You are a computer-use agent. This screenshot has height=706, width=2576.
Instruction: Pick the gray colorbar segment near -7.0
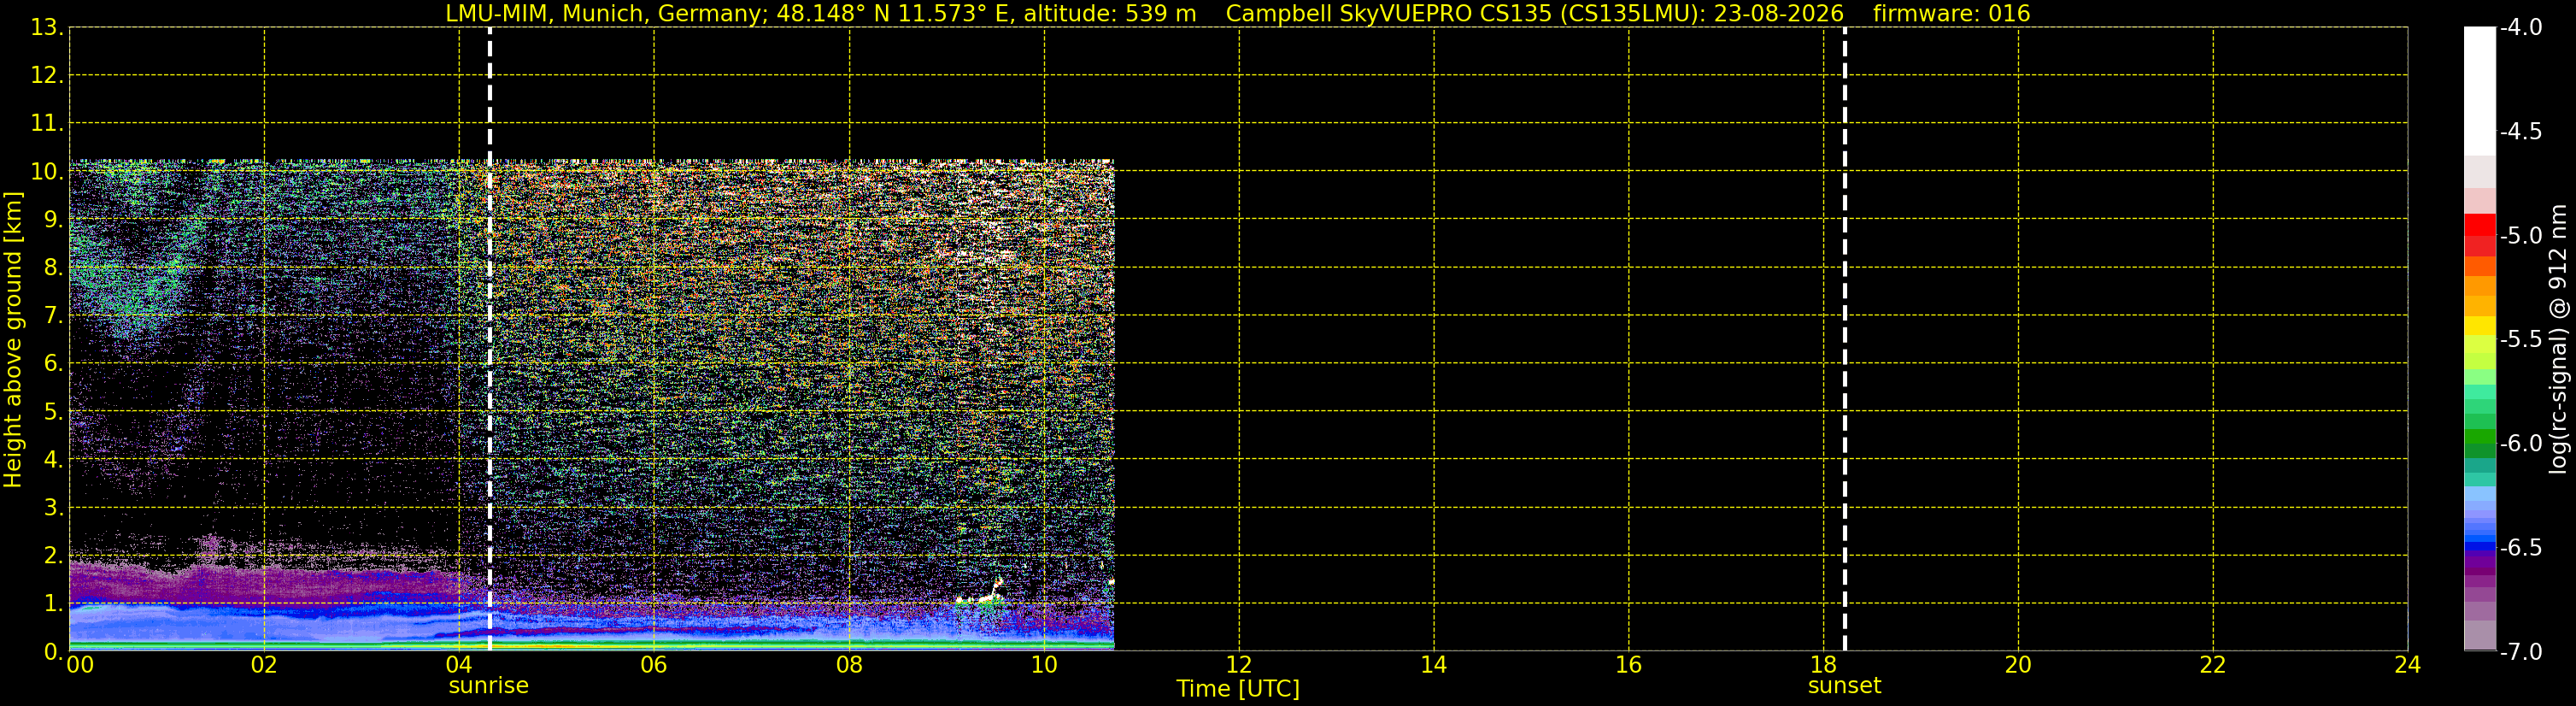[x=2479, y=636]
